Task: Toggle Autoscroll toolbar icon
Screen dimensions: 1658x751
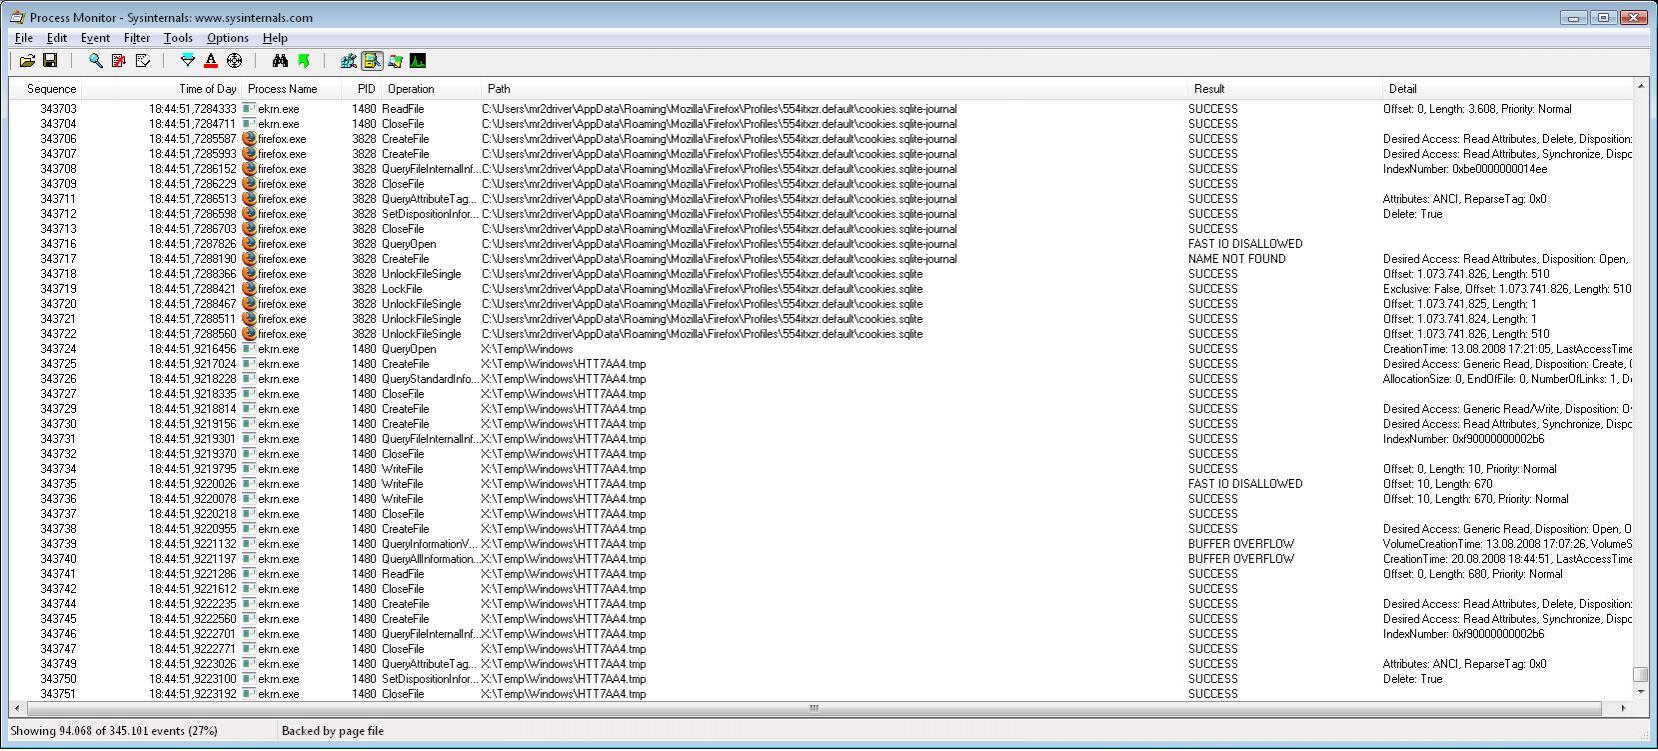Action: click(x=119, y=61)
